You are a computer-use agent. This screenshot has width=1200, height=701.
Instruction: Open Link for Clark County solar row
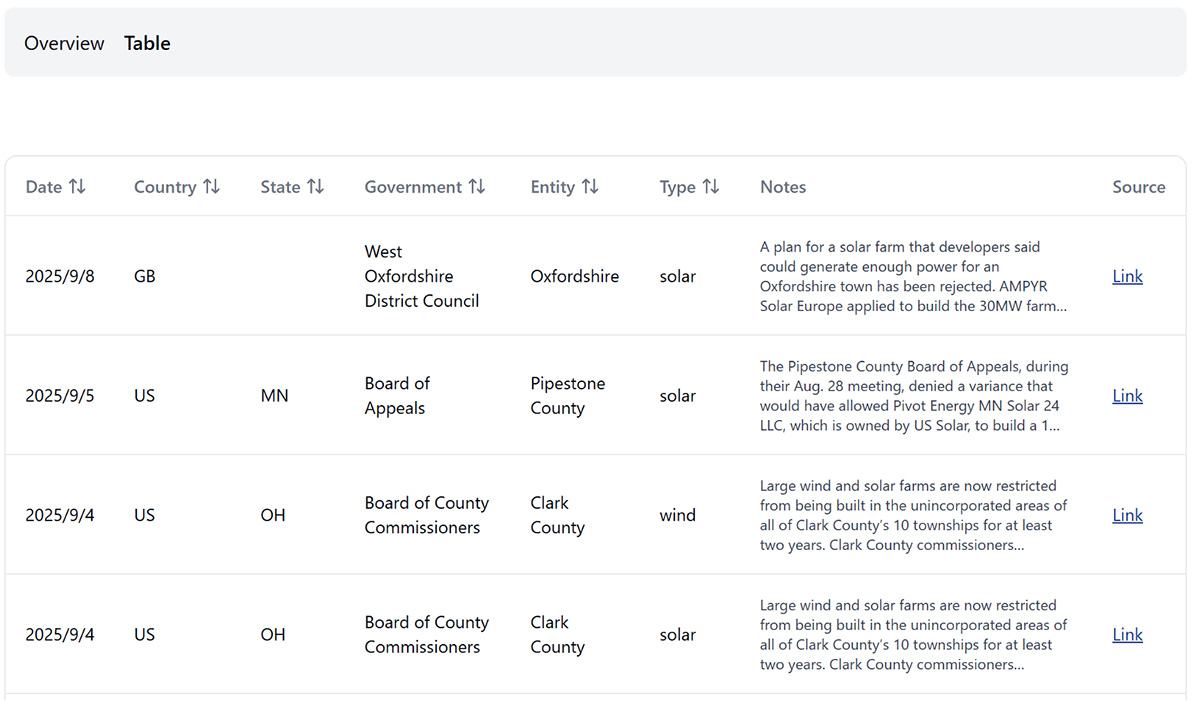(1127, 635)
